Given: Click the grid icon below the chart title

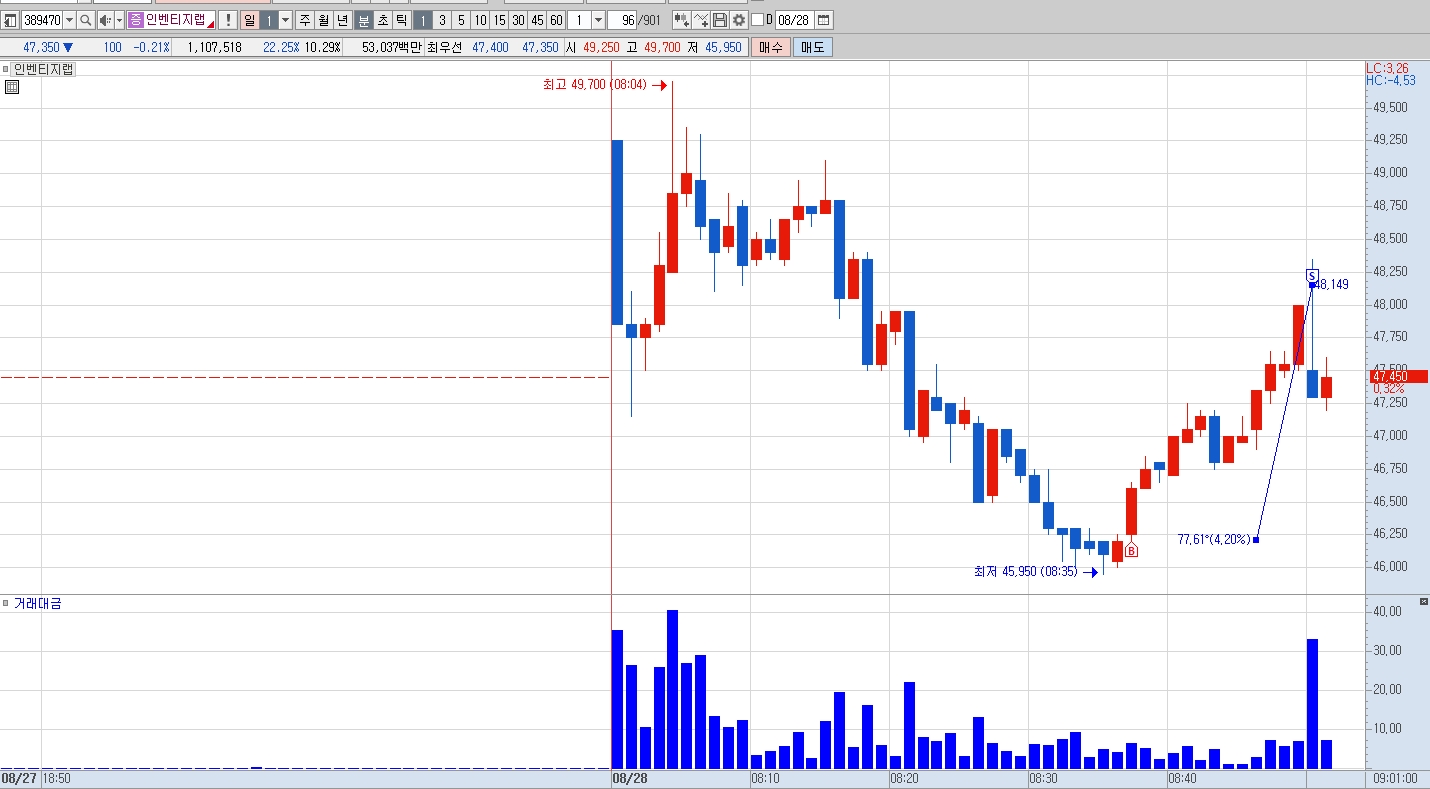Looking at the screenshot, I should point(12,87).
